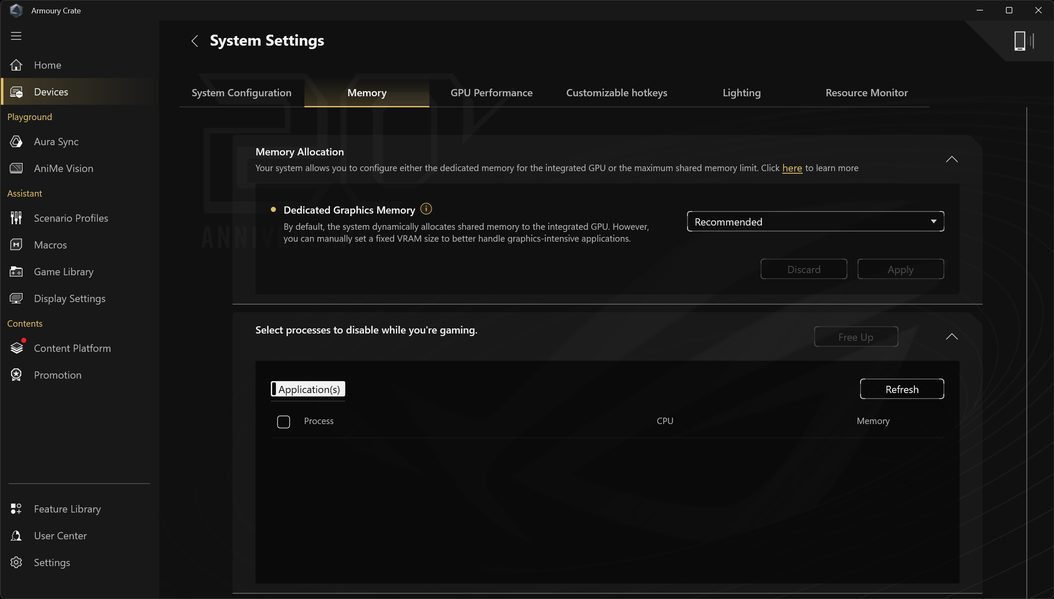The image size is (1054, 599).
Task: Click the vertical scrollbar on the right
Action: [1026, 350]
